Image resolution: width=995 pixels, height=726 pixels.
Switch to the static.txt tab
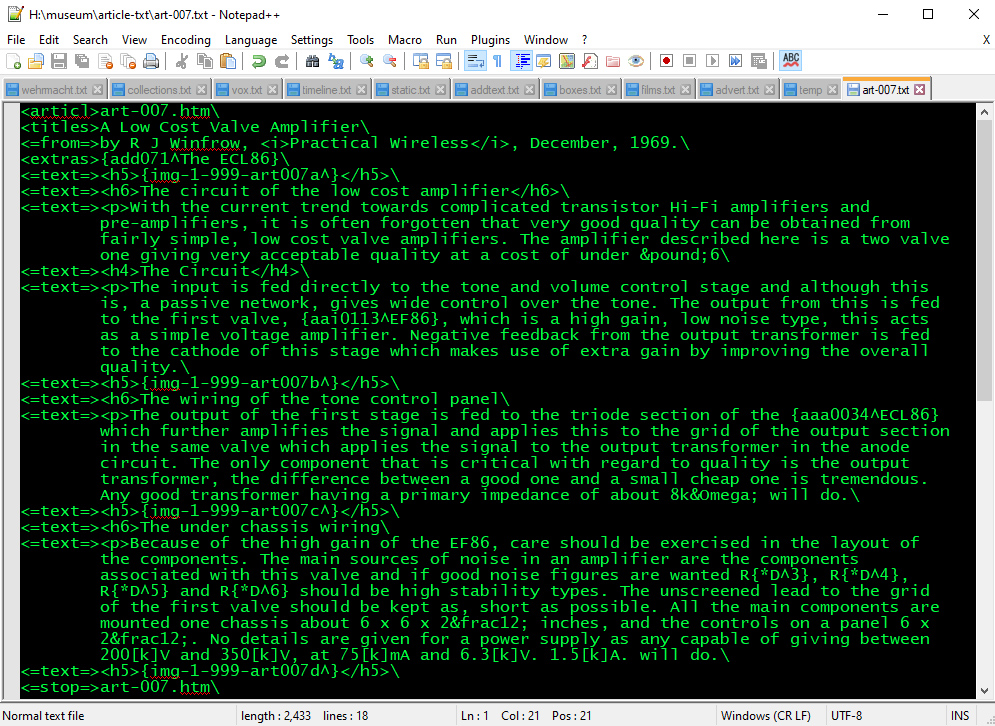click(410, 90)
